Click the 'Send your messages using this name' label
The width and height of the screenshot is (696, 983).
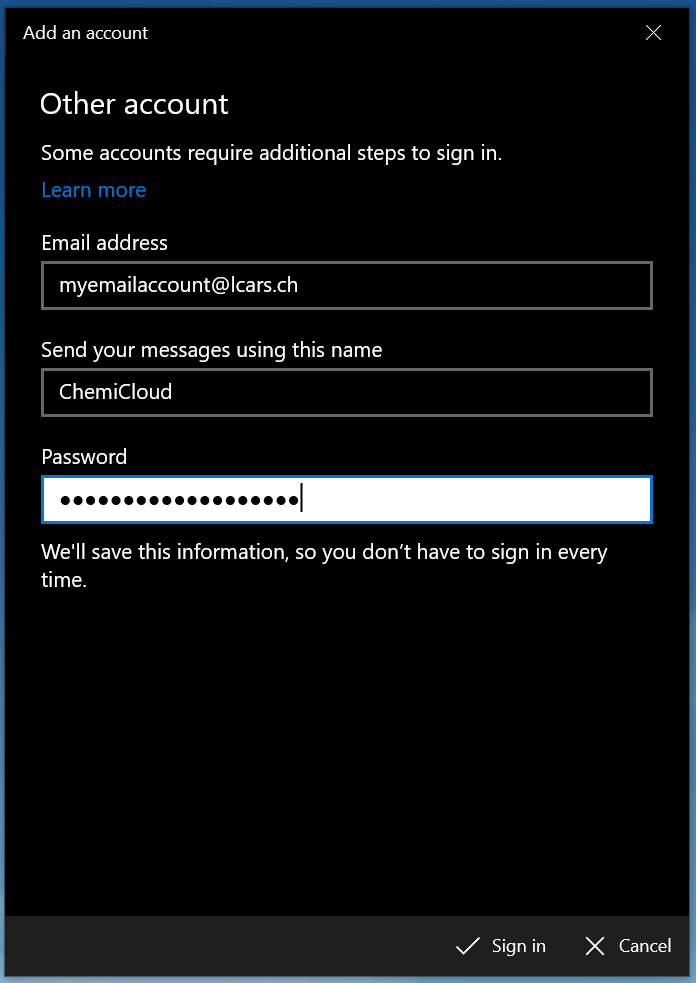pyautogui.click(x=212, y=350)
